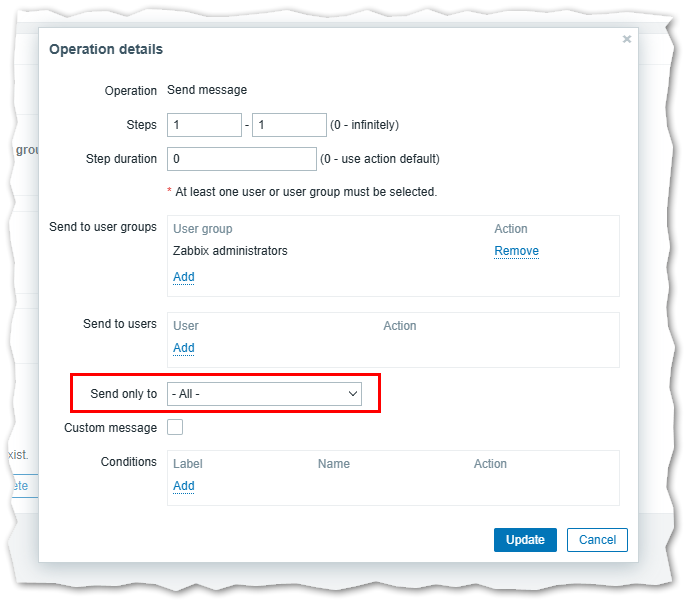Enable the Custom message checkbox
Image resolution: width=687 pixels, height=603 pixels.
[x=175, y=428]
